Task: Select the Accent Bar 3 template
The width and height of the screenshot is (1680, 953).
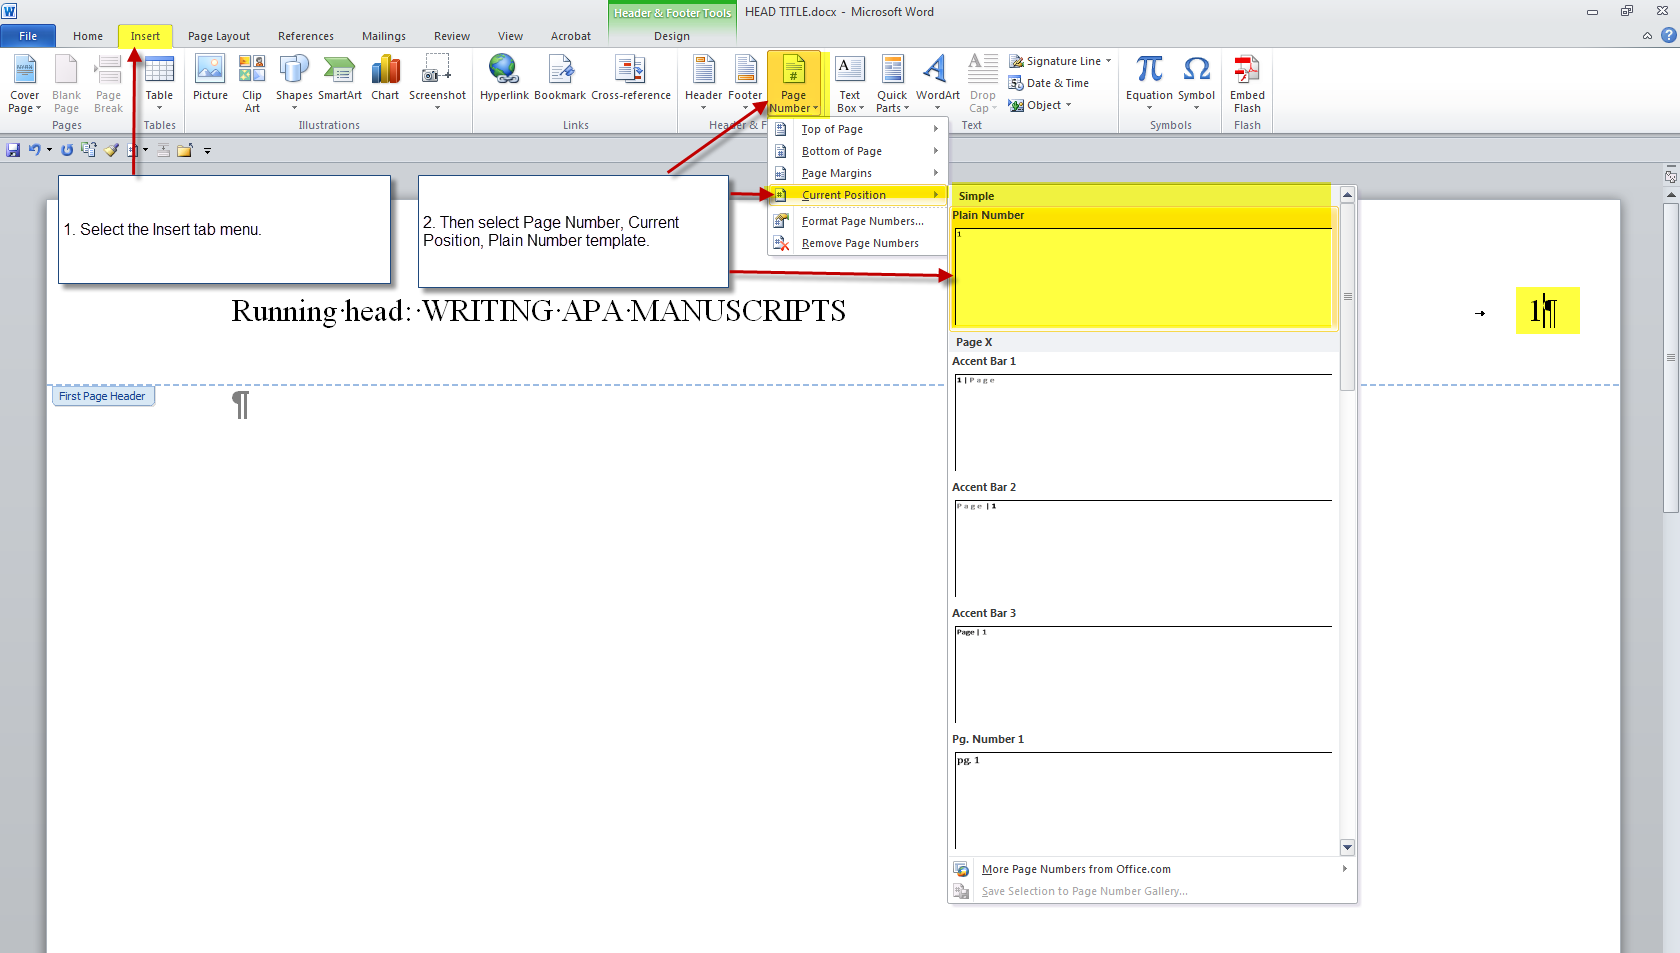Action: point(1142,665)
